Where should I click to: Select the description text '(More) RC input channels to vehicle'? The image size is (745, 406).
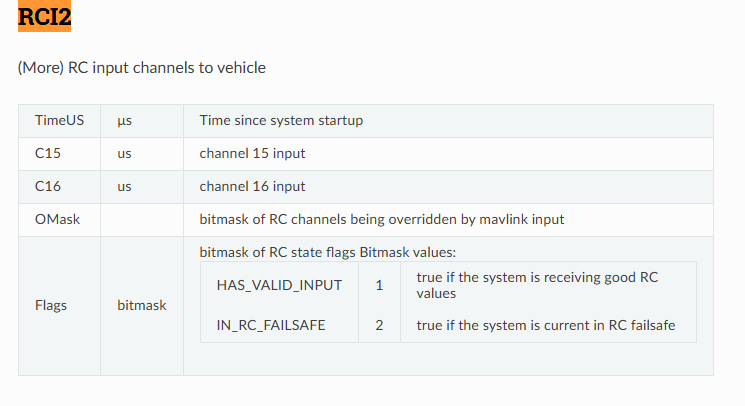pos(142,68)
